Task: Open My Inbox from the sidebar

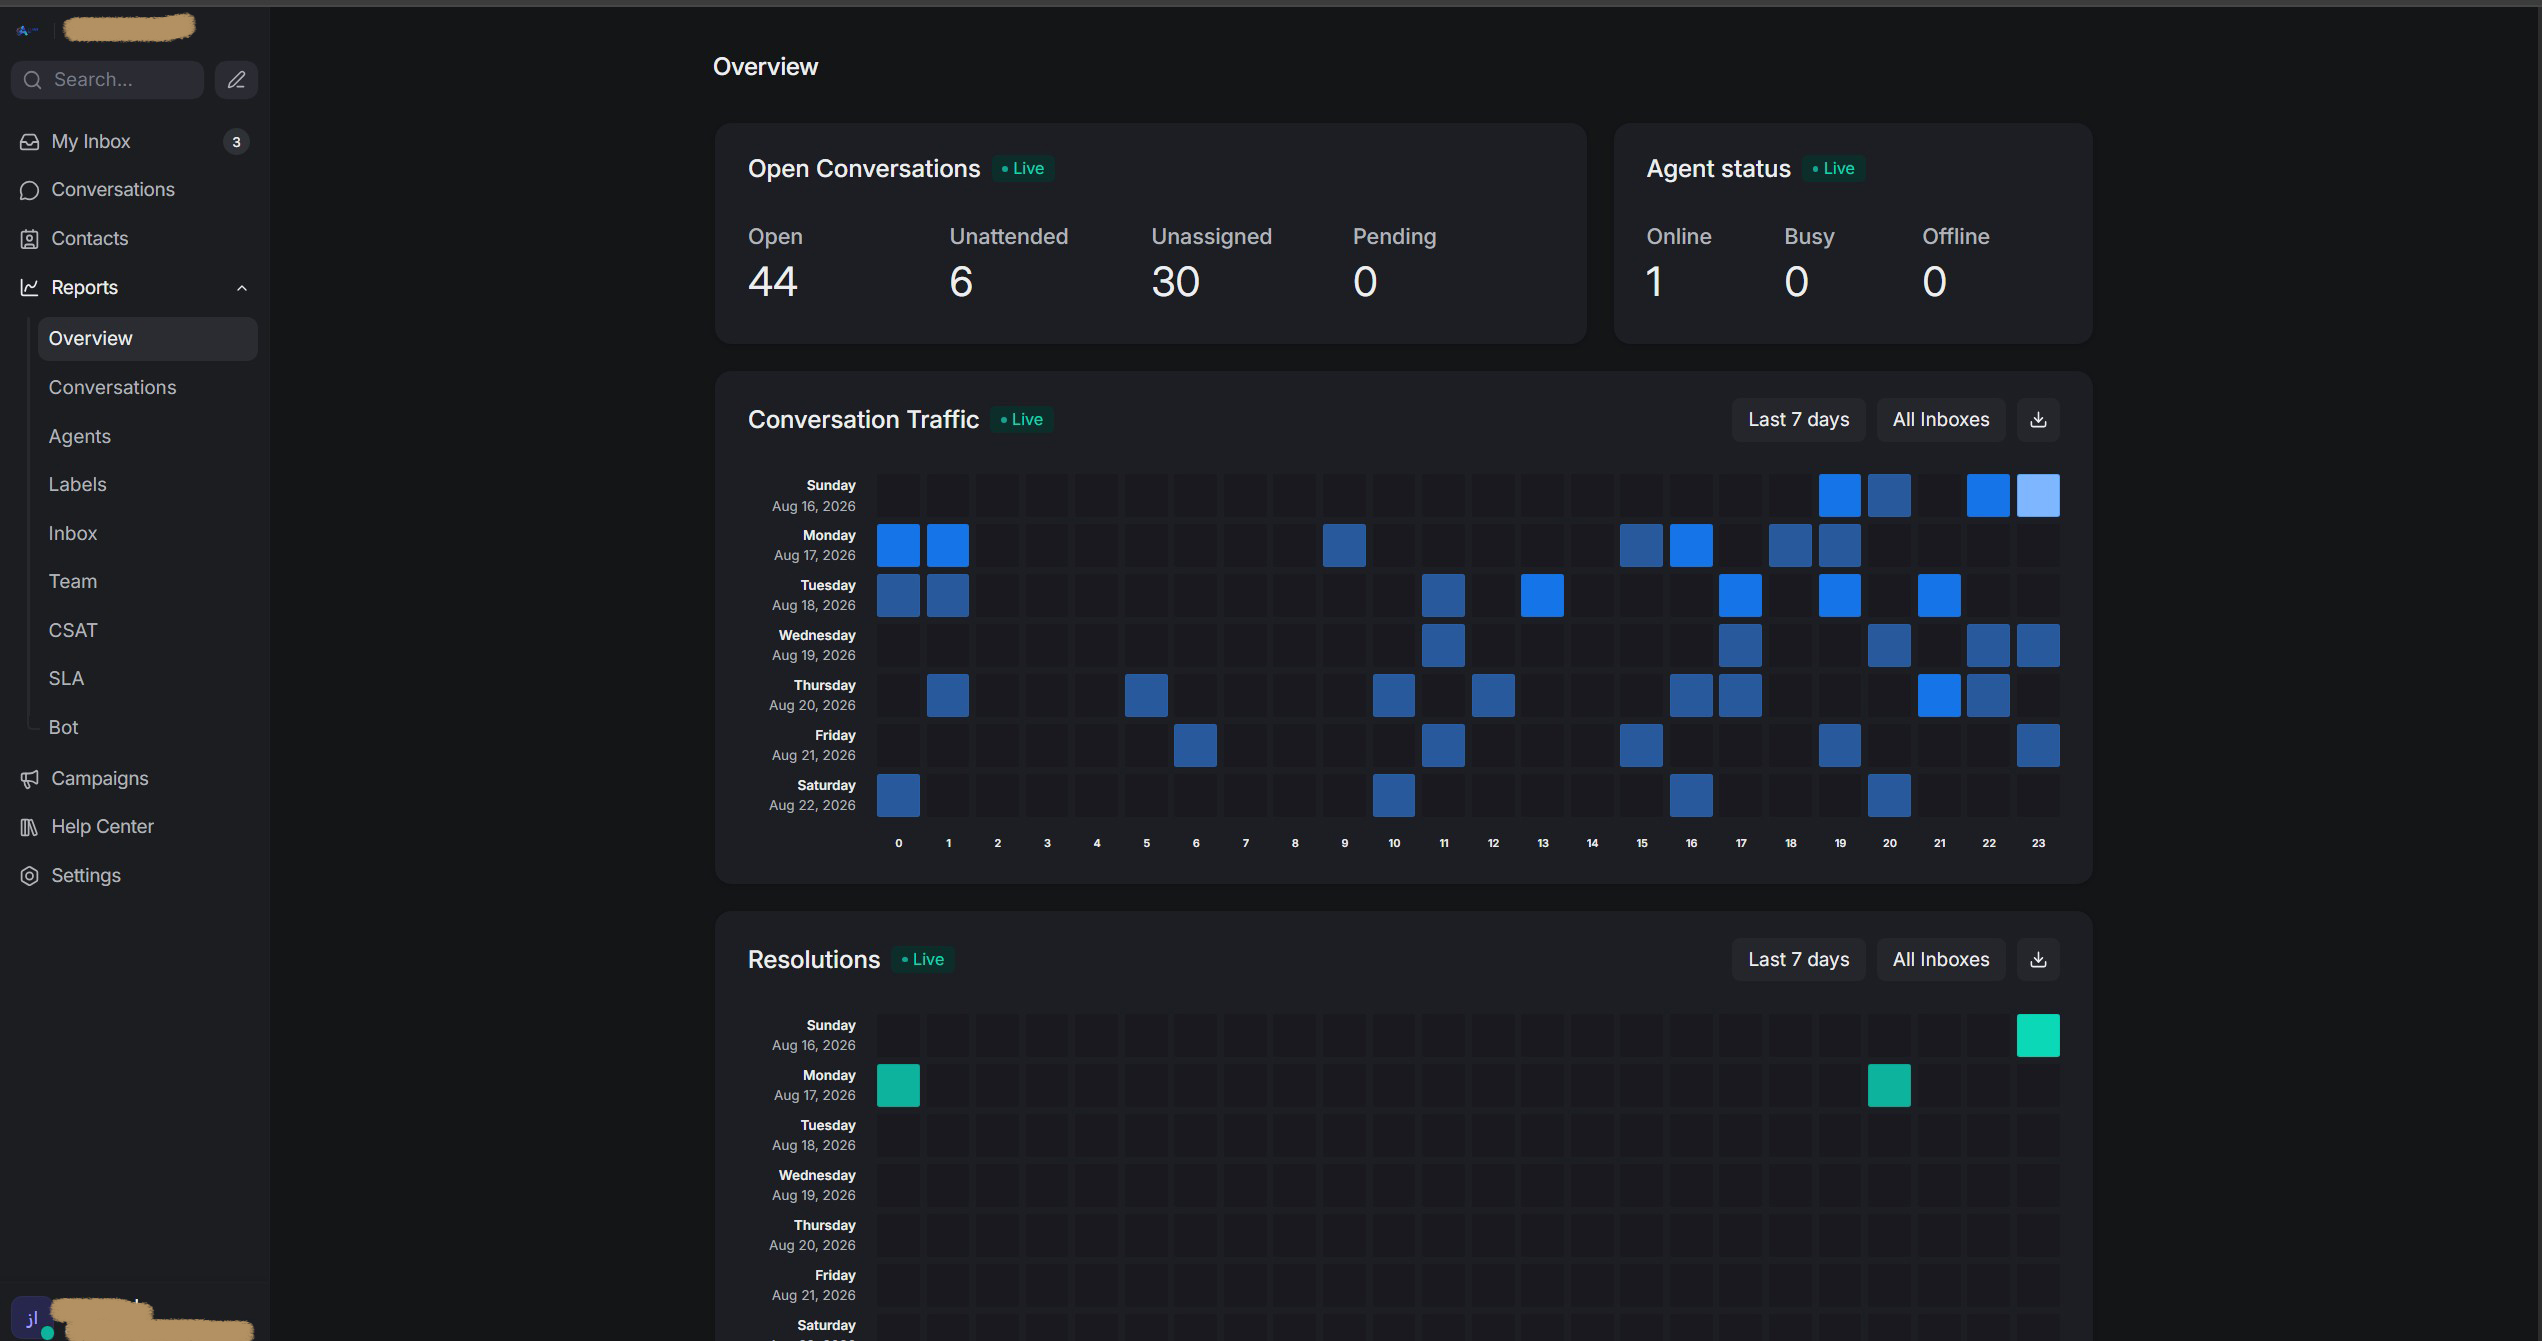Action: (x=134, y=142)
